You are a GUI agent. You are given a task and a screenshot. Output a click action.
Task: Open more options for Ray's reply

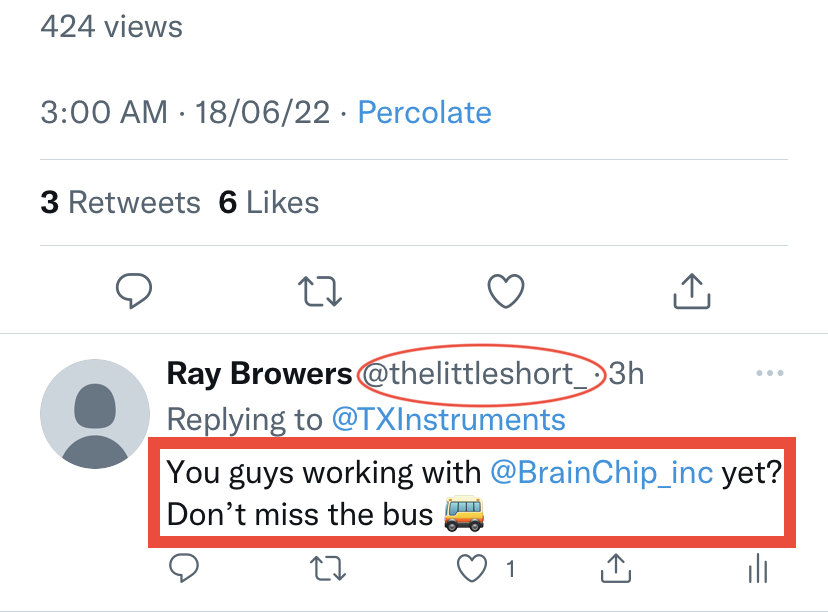(x=769, y=374)
